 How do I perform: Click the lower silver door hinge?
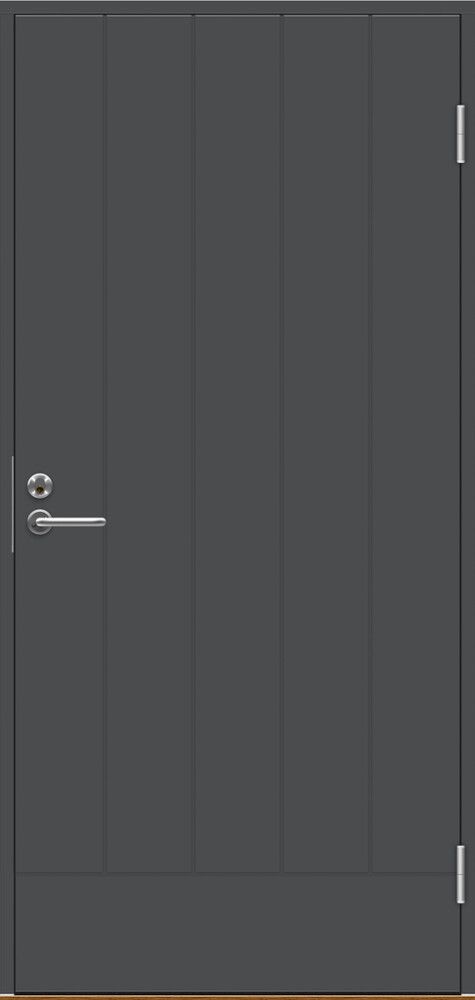point(461,874)
